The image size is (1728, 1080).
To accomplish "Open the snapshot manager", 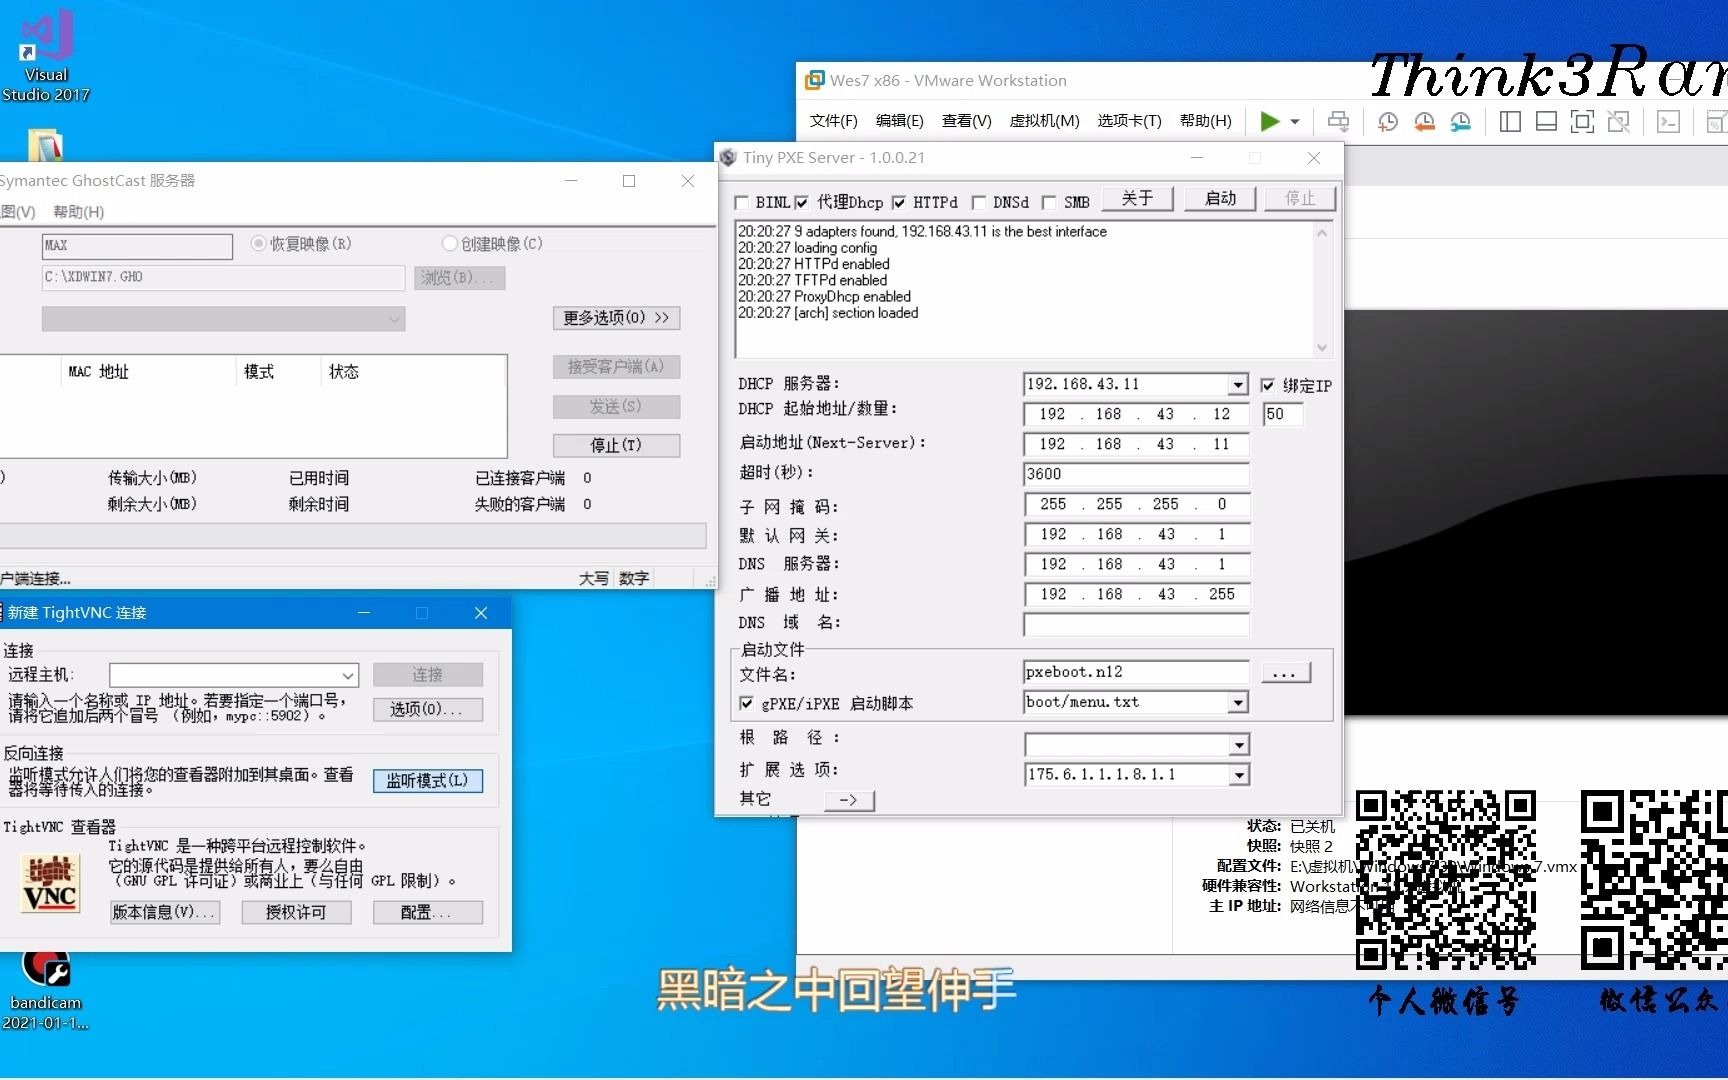I will tap(1460, 121).
